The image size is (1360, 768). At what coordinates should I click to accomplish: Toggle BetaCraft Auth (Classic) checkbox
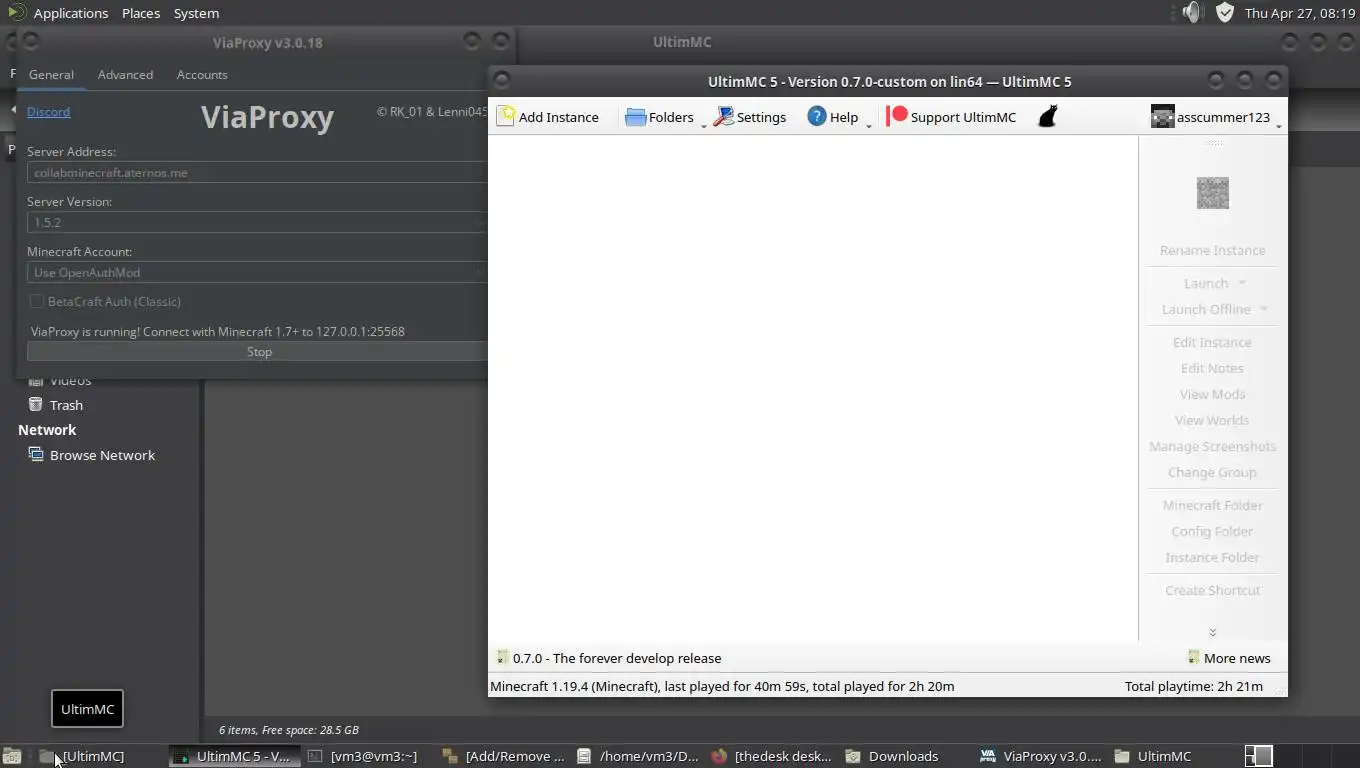point(37,301)
